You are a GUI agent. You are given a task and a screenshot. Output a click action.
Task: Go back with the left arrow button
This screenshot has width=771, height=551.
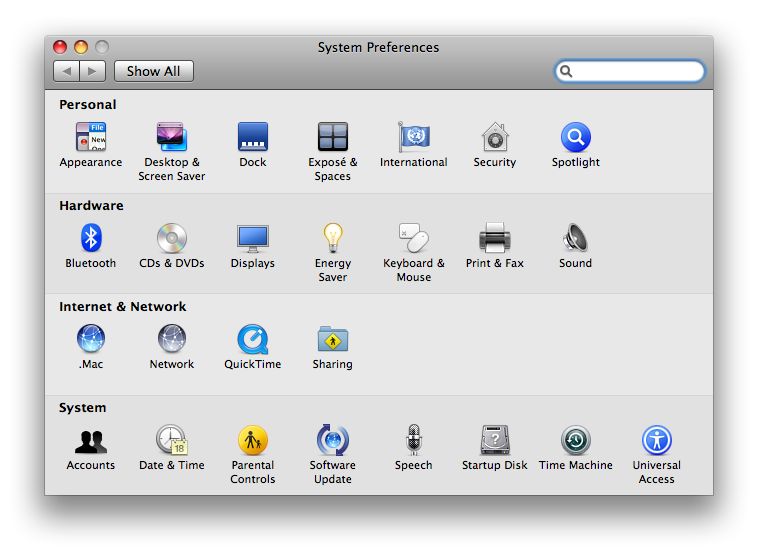tap(66, 71)
